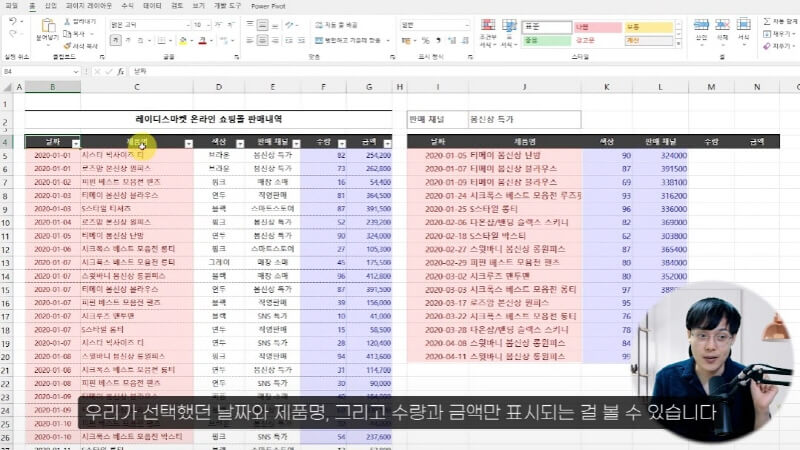
Task: Click the Borders icon
Action: (x=161, y=40)
